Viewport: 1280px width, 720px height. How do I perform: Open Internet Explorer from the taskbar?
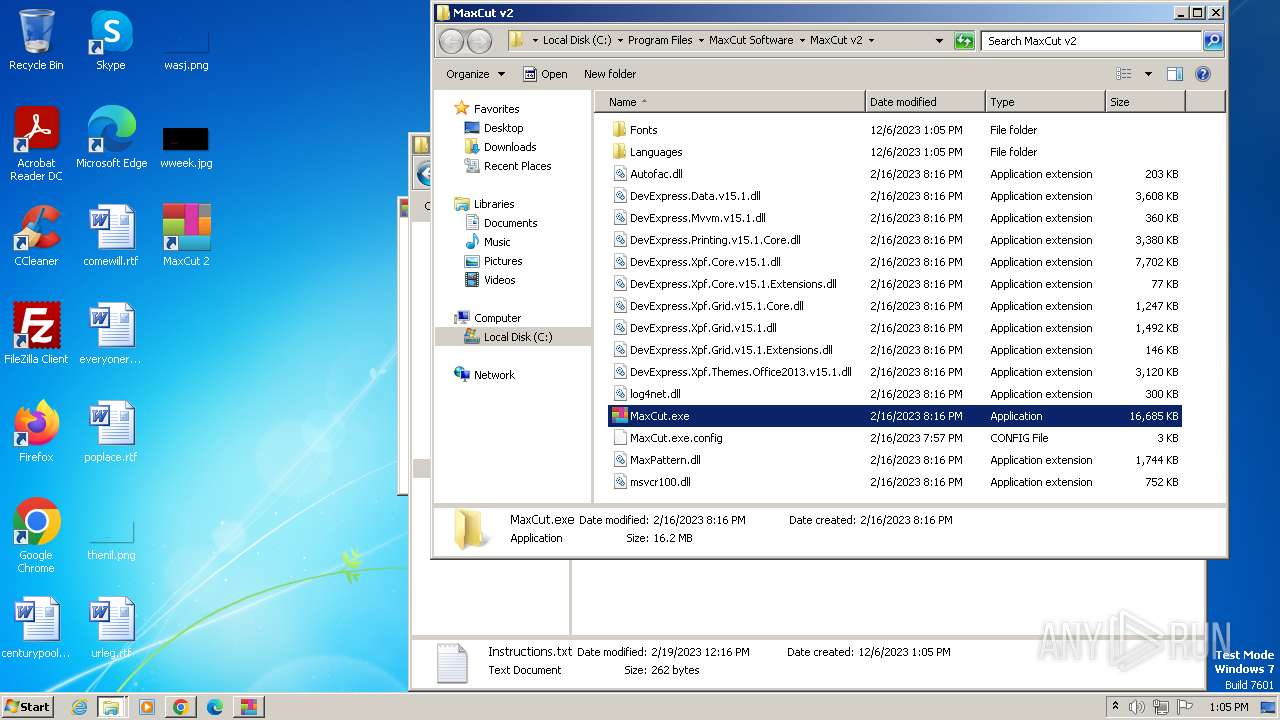[x=79, y=707]
